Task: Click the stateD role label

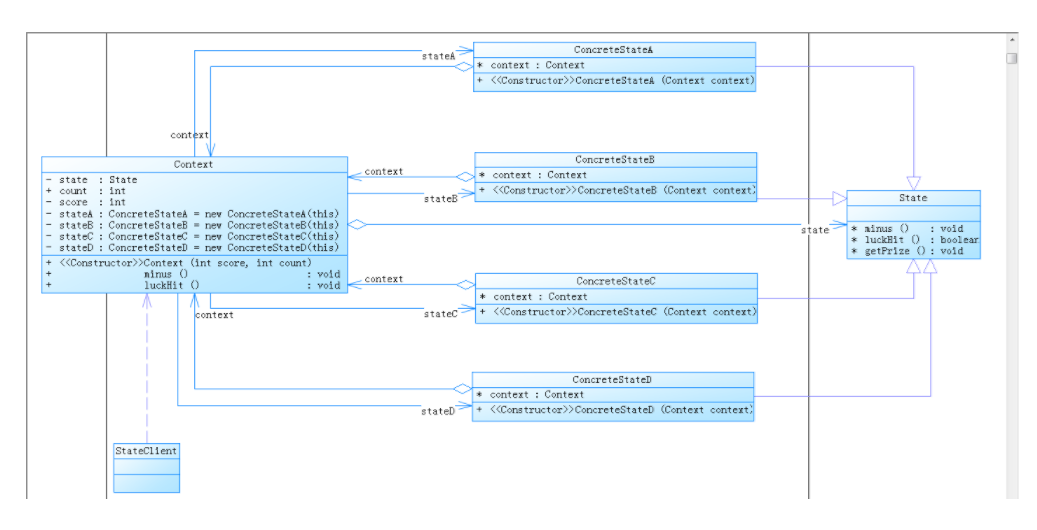Action: coord(438,412)
